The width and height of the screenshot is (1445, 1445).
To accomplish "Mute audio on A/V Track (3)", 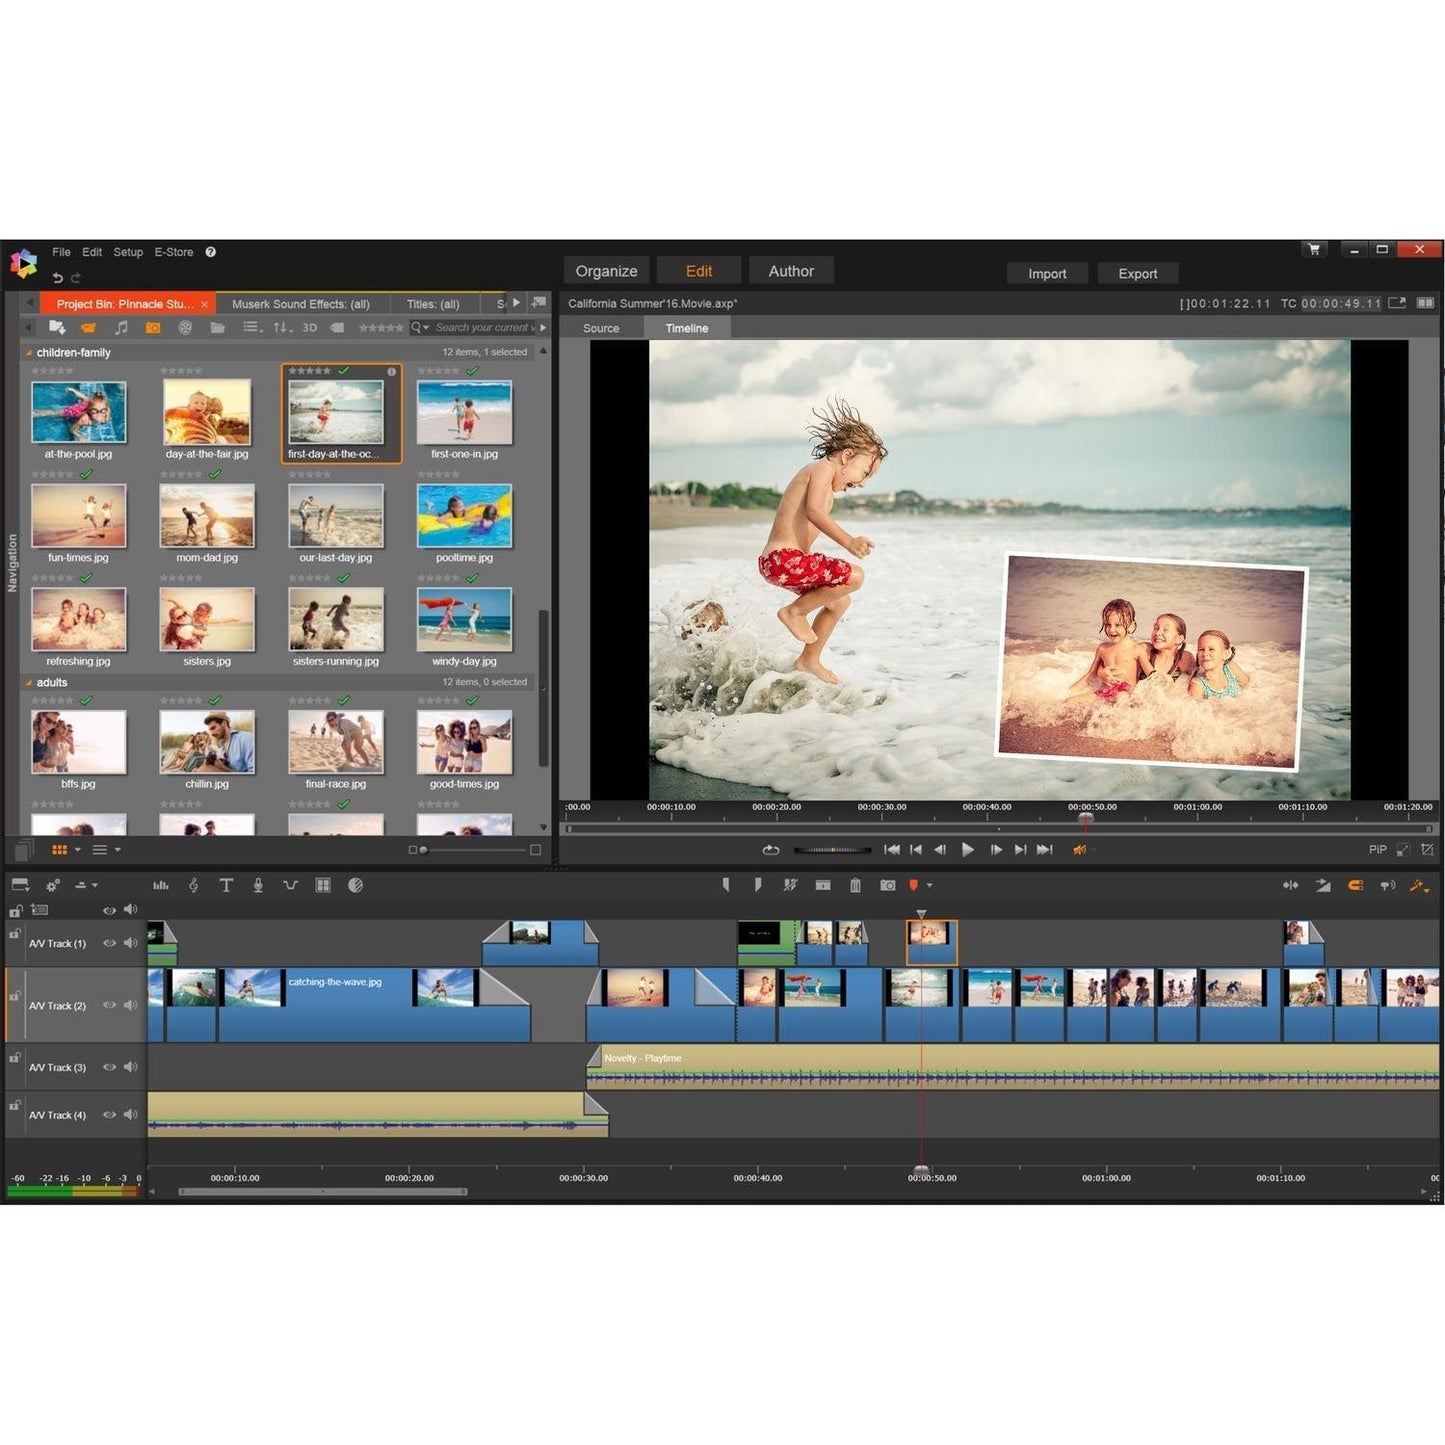I will (x=130, y=1066).
